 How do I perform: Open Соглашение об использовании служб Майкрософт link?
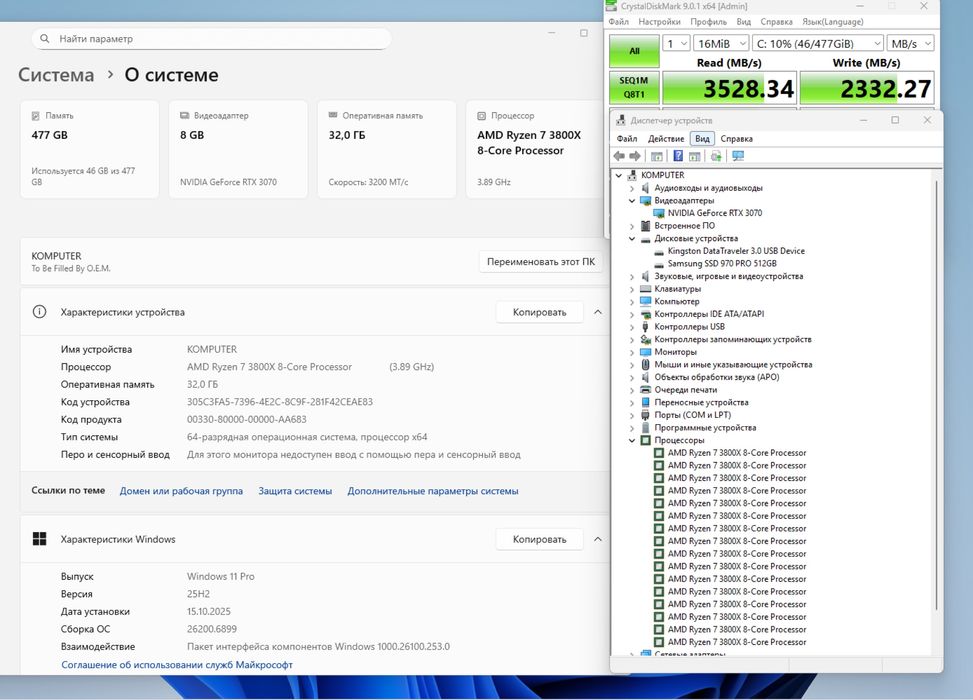click(177, 665)
